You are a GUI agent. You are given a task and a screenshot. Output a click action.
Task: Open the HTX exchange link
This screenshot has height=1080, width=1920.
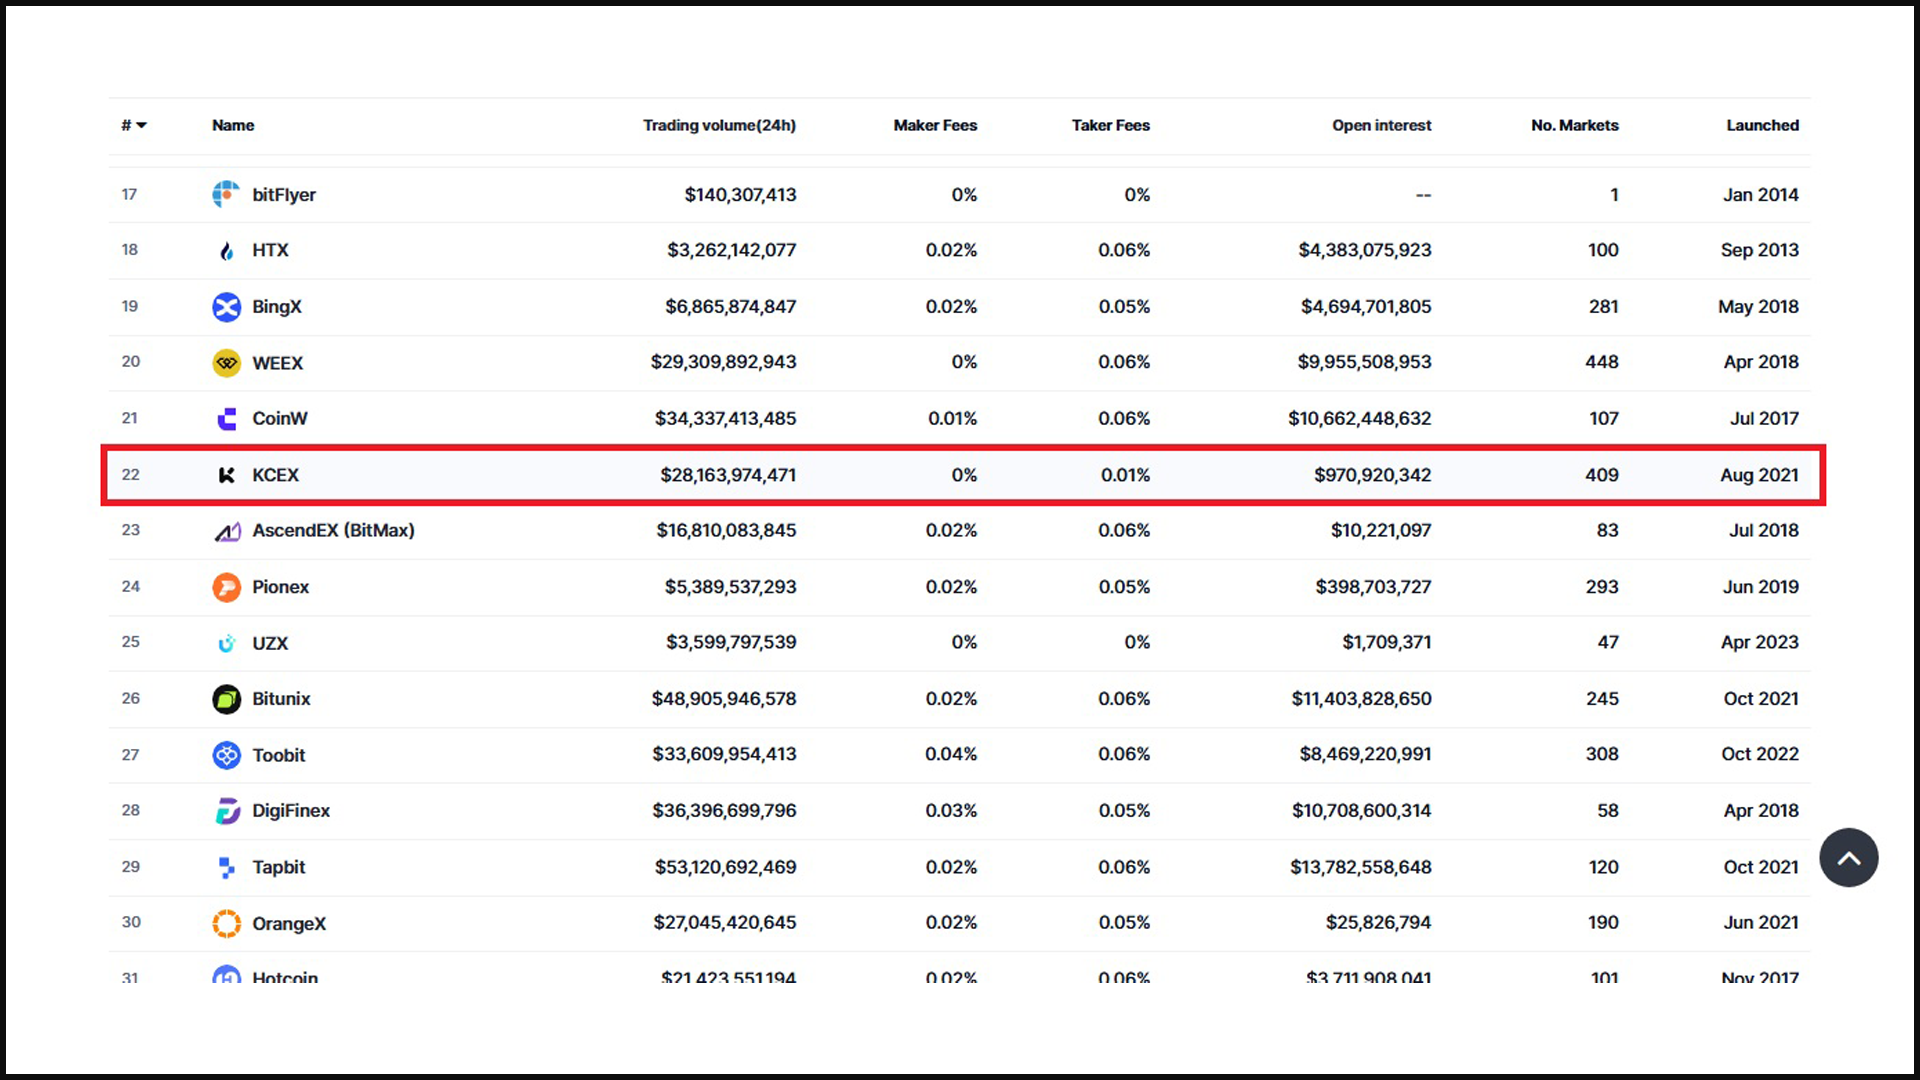coord(270,250)
